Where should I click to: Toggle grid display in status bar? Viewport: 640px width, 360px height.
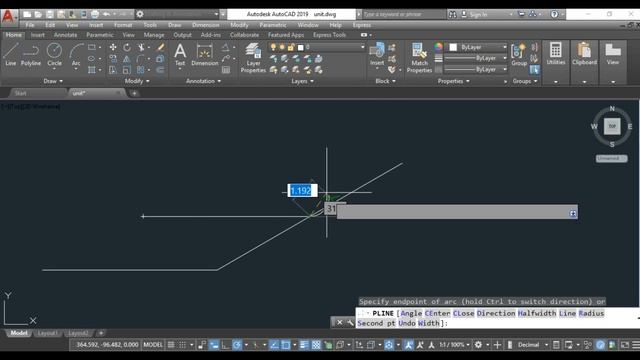coord(171,345)
